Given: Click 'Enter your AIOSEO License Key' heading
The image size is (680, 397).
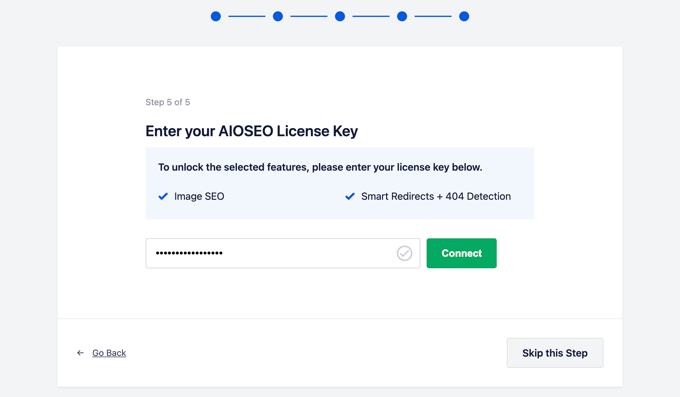Looking at the screenshot, I should (252, 131).
